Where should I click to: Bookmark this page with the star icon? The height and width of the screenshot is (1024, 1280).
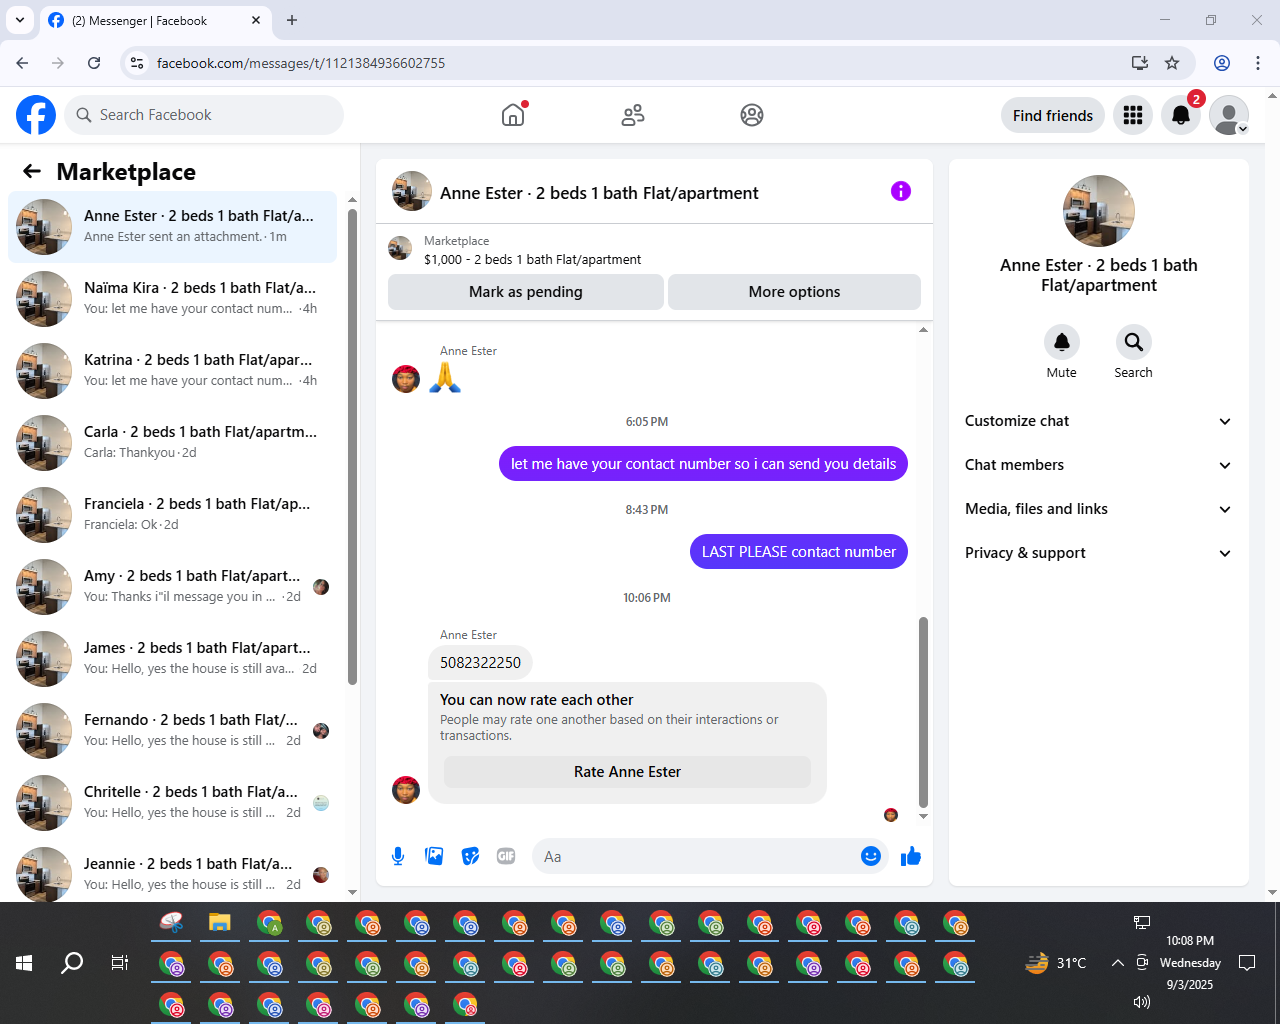pos(1172,63)
